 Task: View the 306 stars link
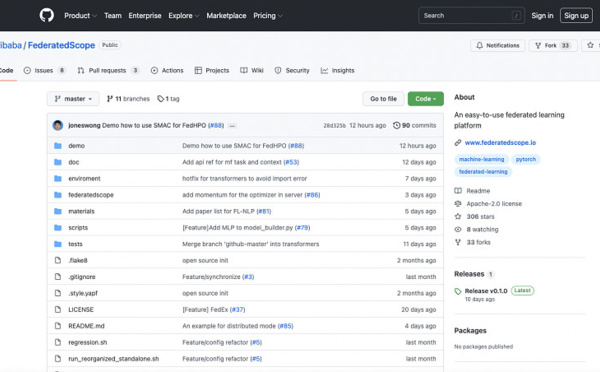(x=474, y=217)
